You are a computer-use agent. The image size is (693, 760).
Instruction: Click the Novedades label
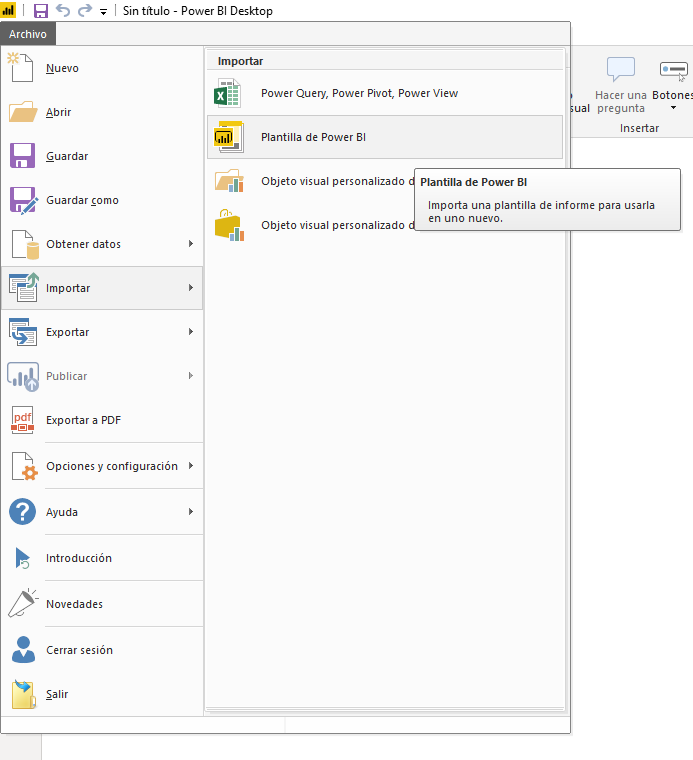(x=75, y=604)
